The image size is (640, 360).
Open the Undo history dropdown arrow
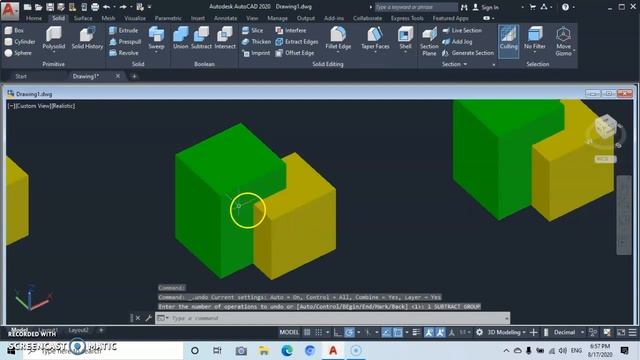tap(114, 7)
